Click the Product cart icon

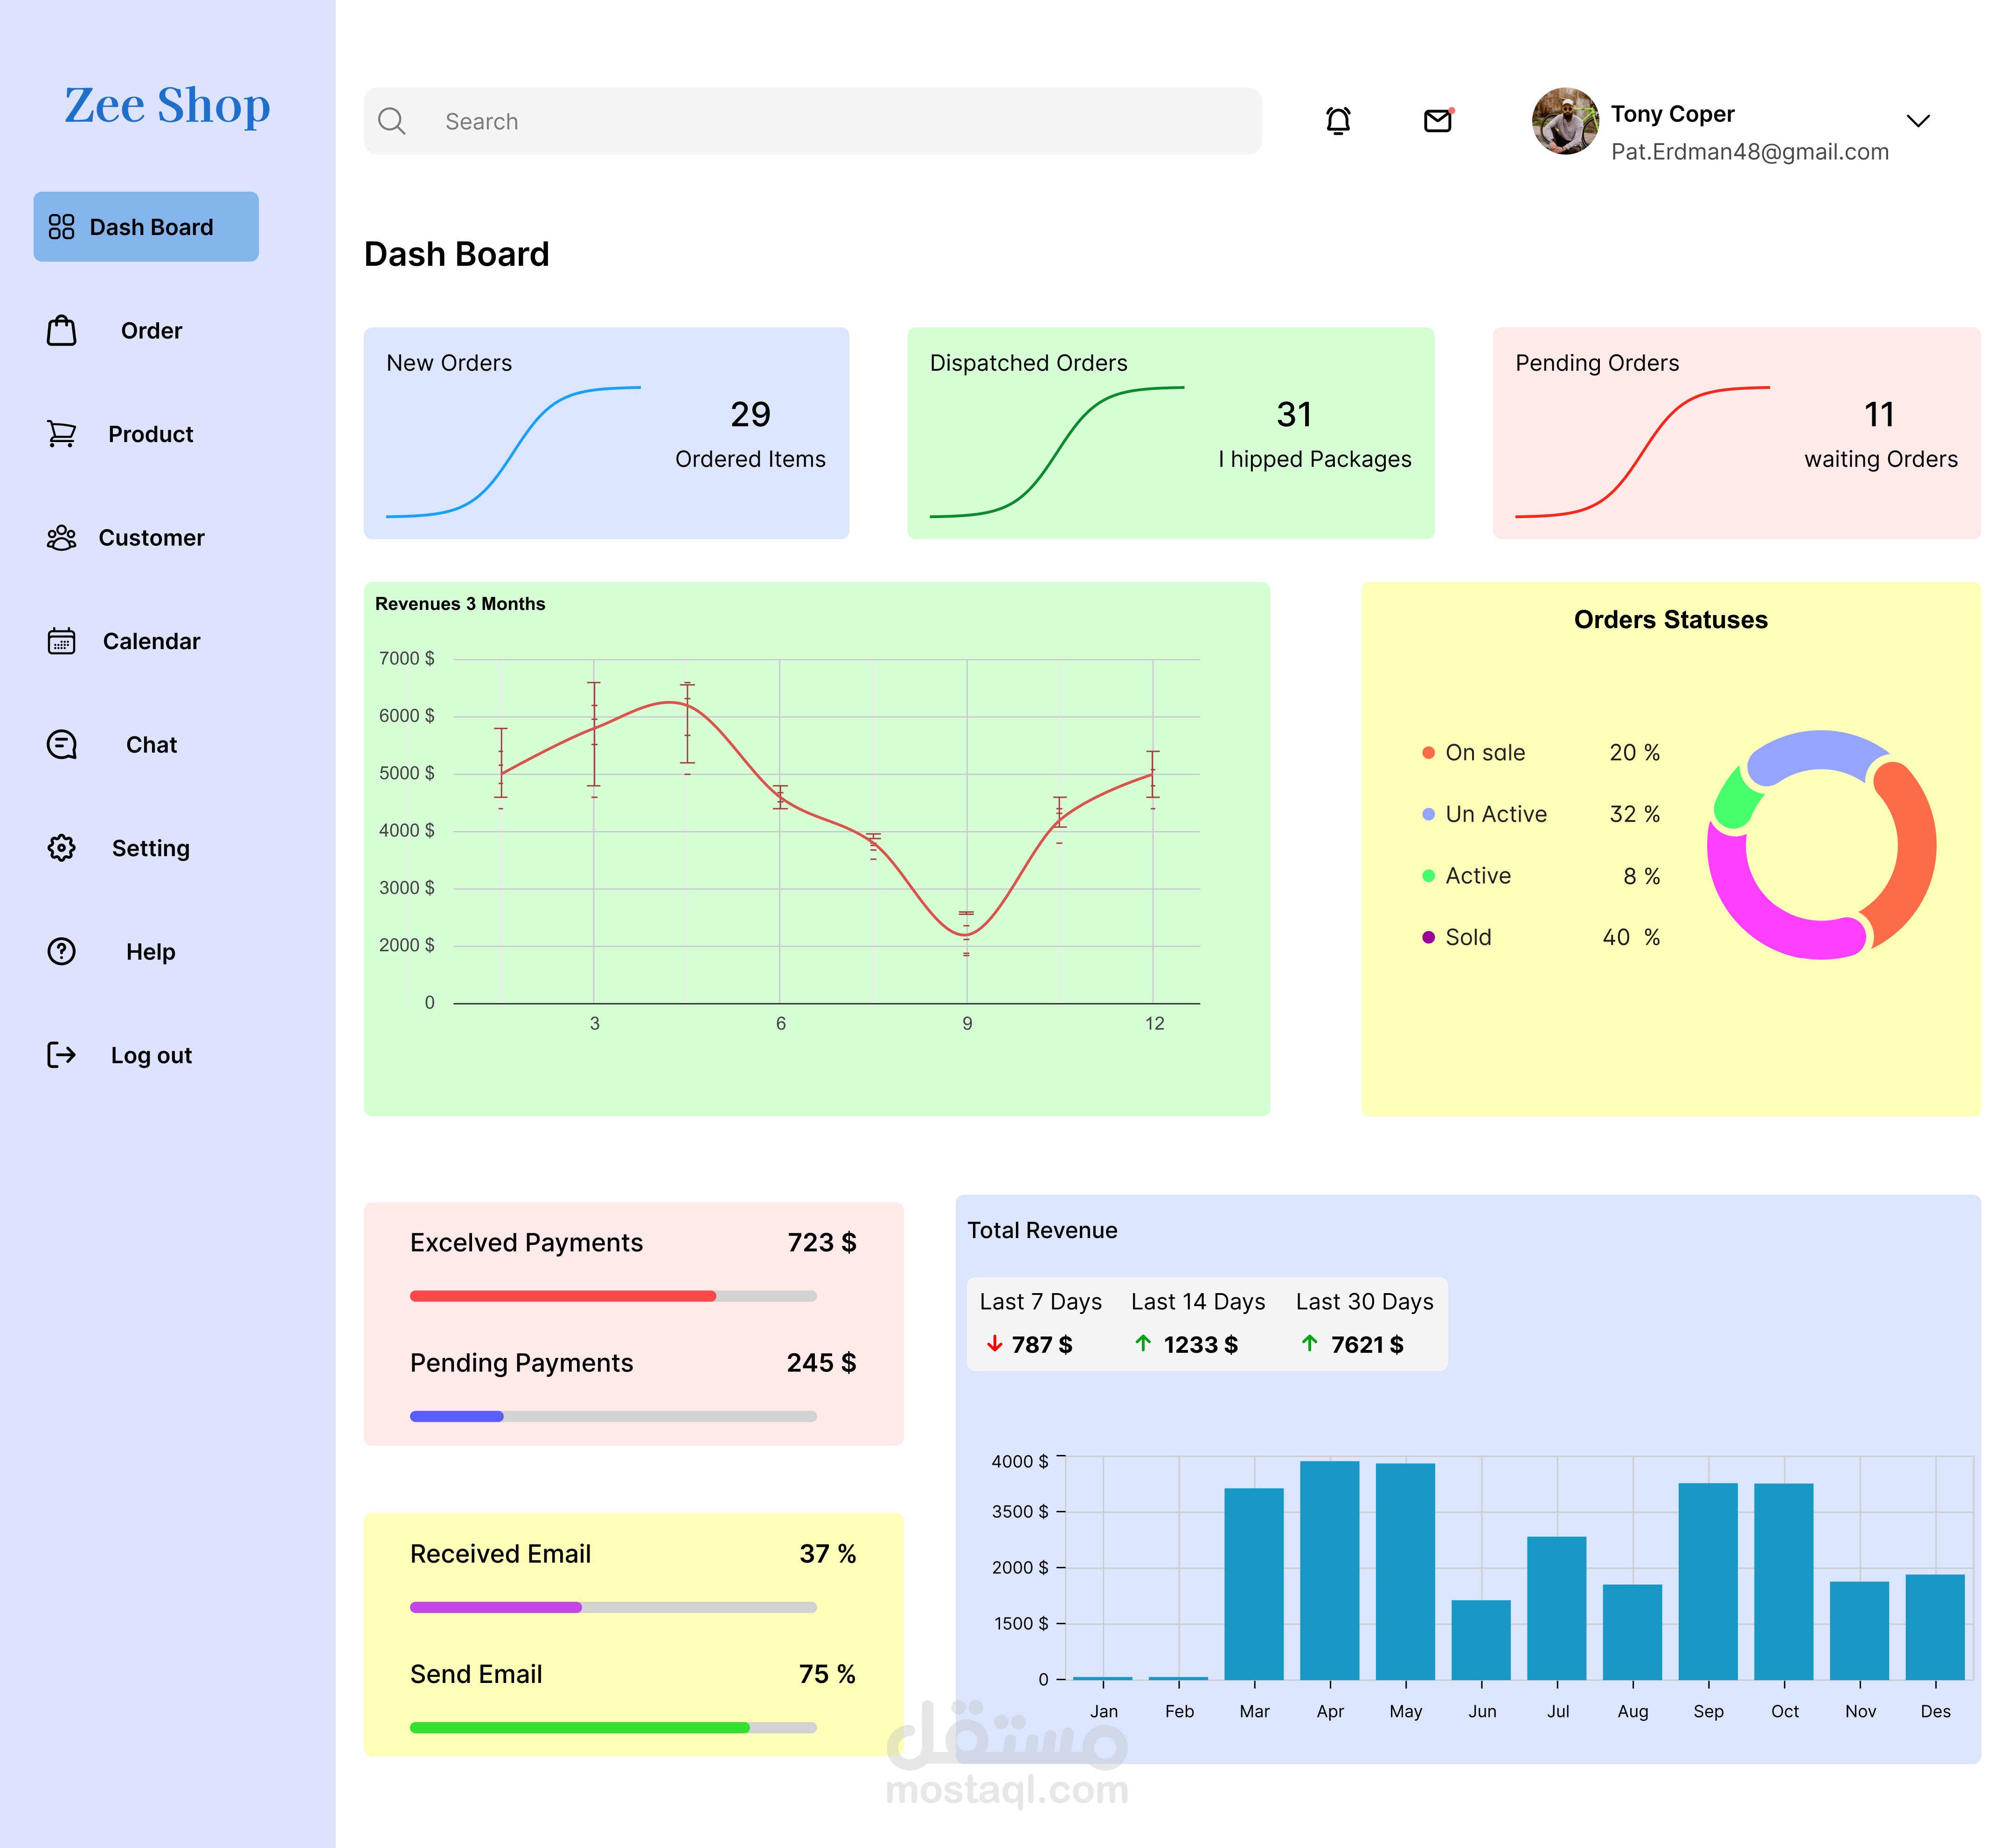[62, 434]
